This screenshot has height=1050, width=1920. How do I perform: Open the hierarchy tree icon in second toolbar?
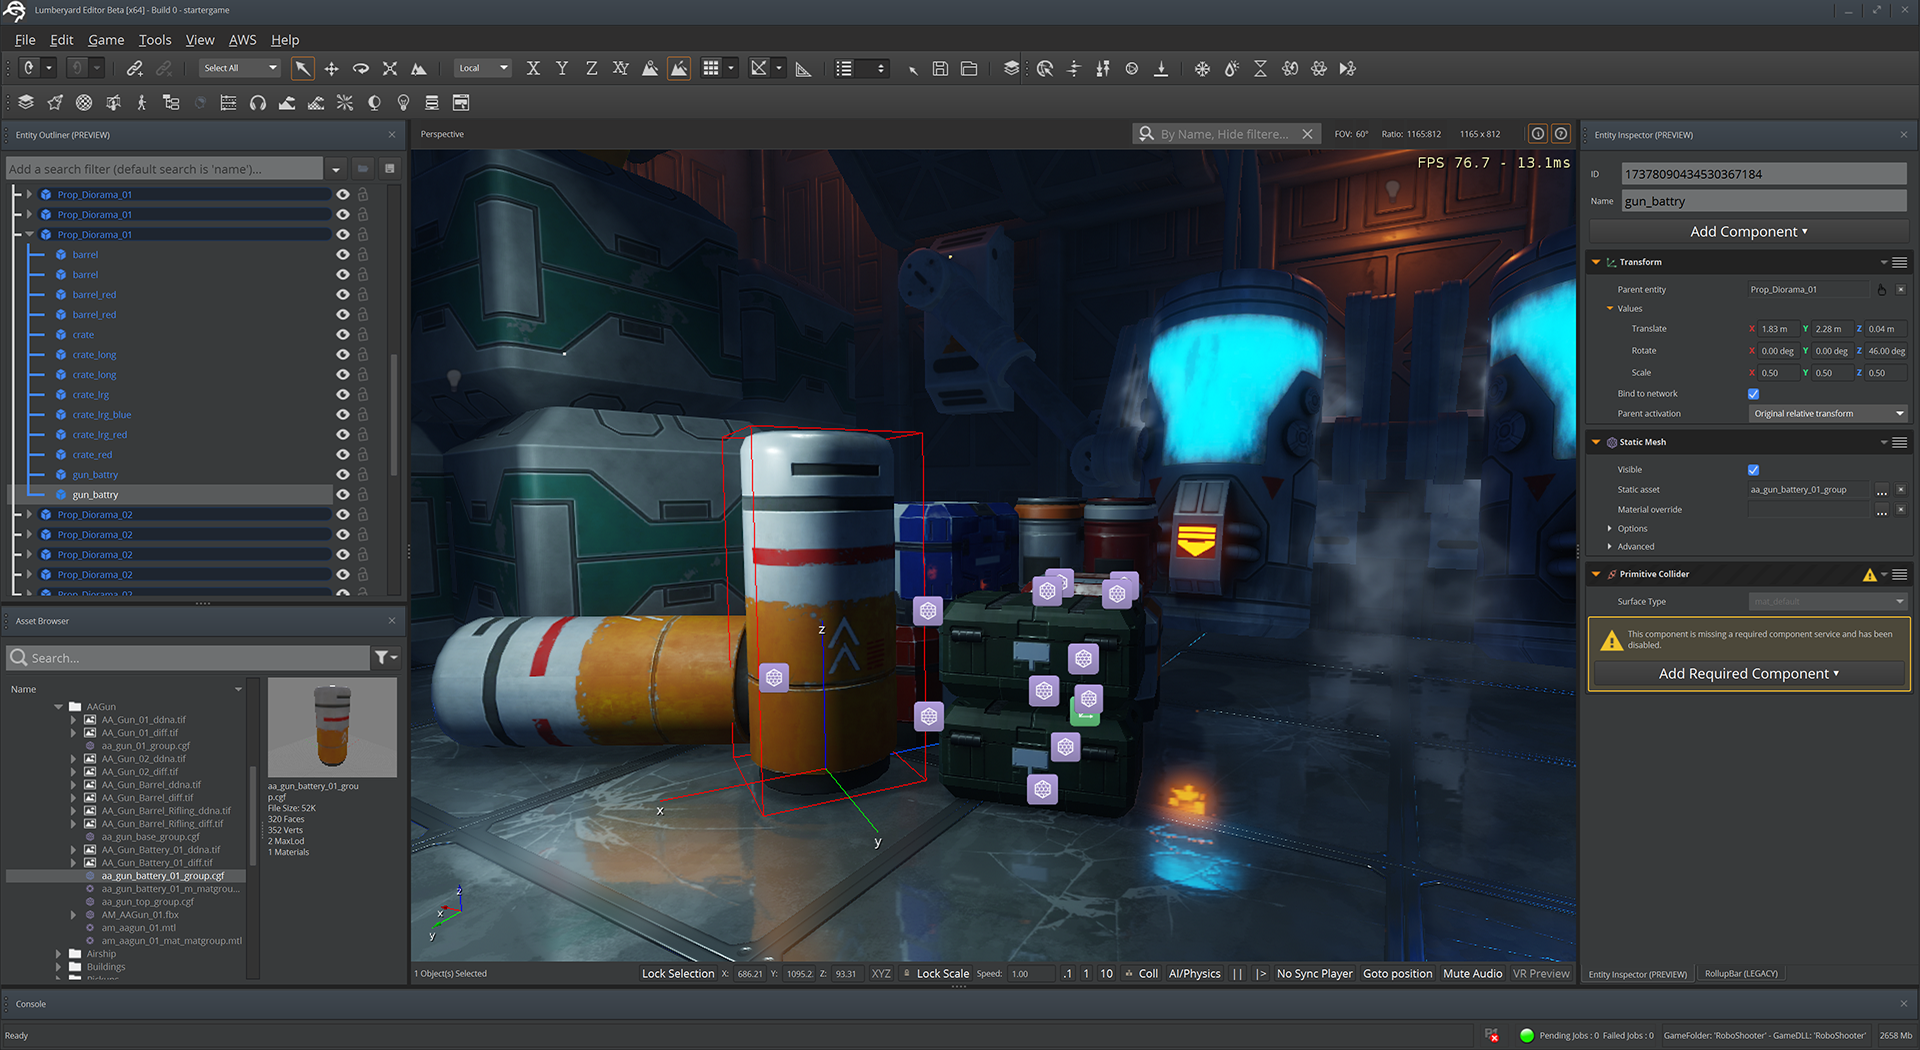[x=171, y=102]
